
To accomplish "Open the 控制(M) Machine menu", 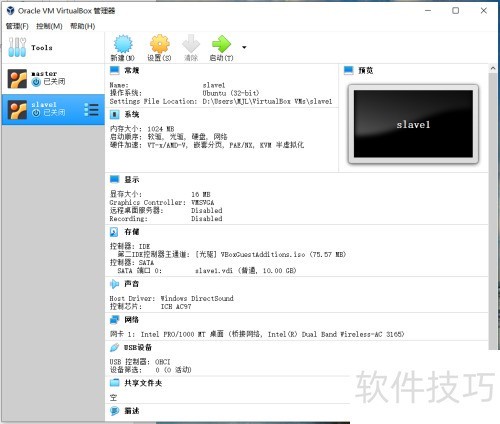I will point(49,26).
